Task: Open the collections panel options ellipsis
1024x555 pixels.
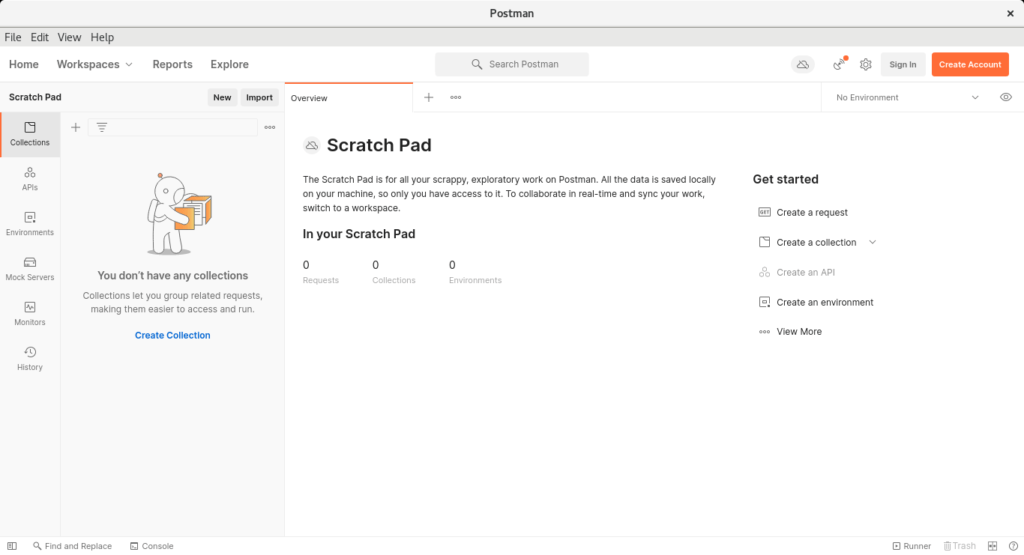Action: pos(270,127)
